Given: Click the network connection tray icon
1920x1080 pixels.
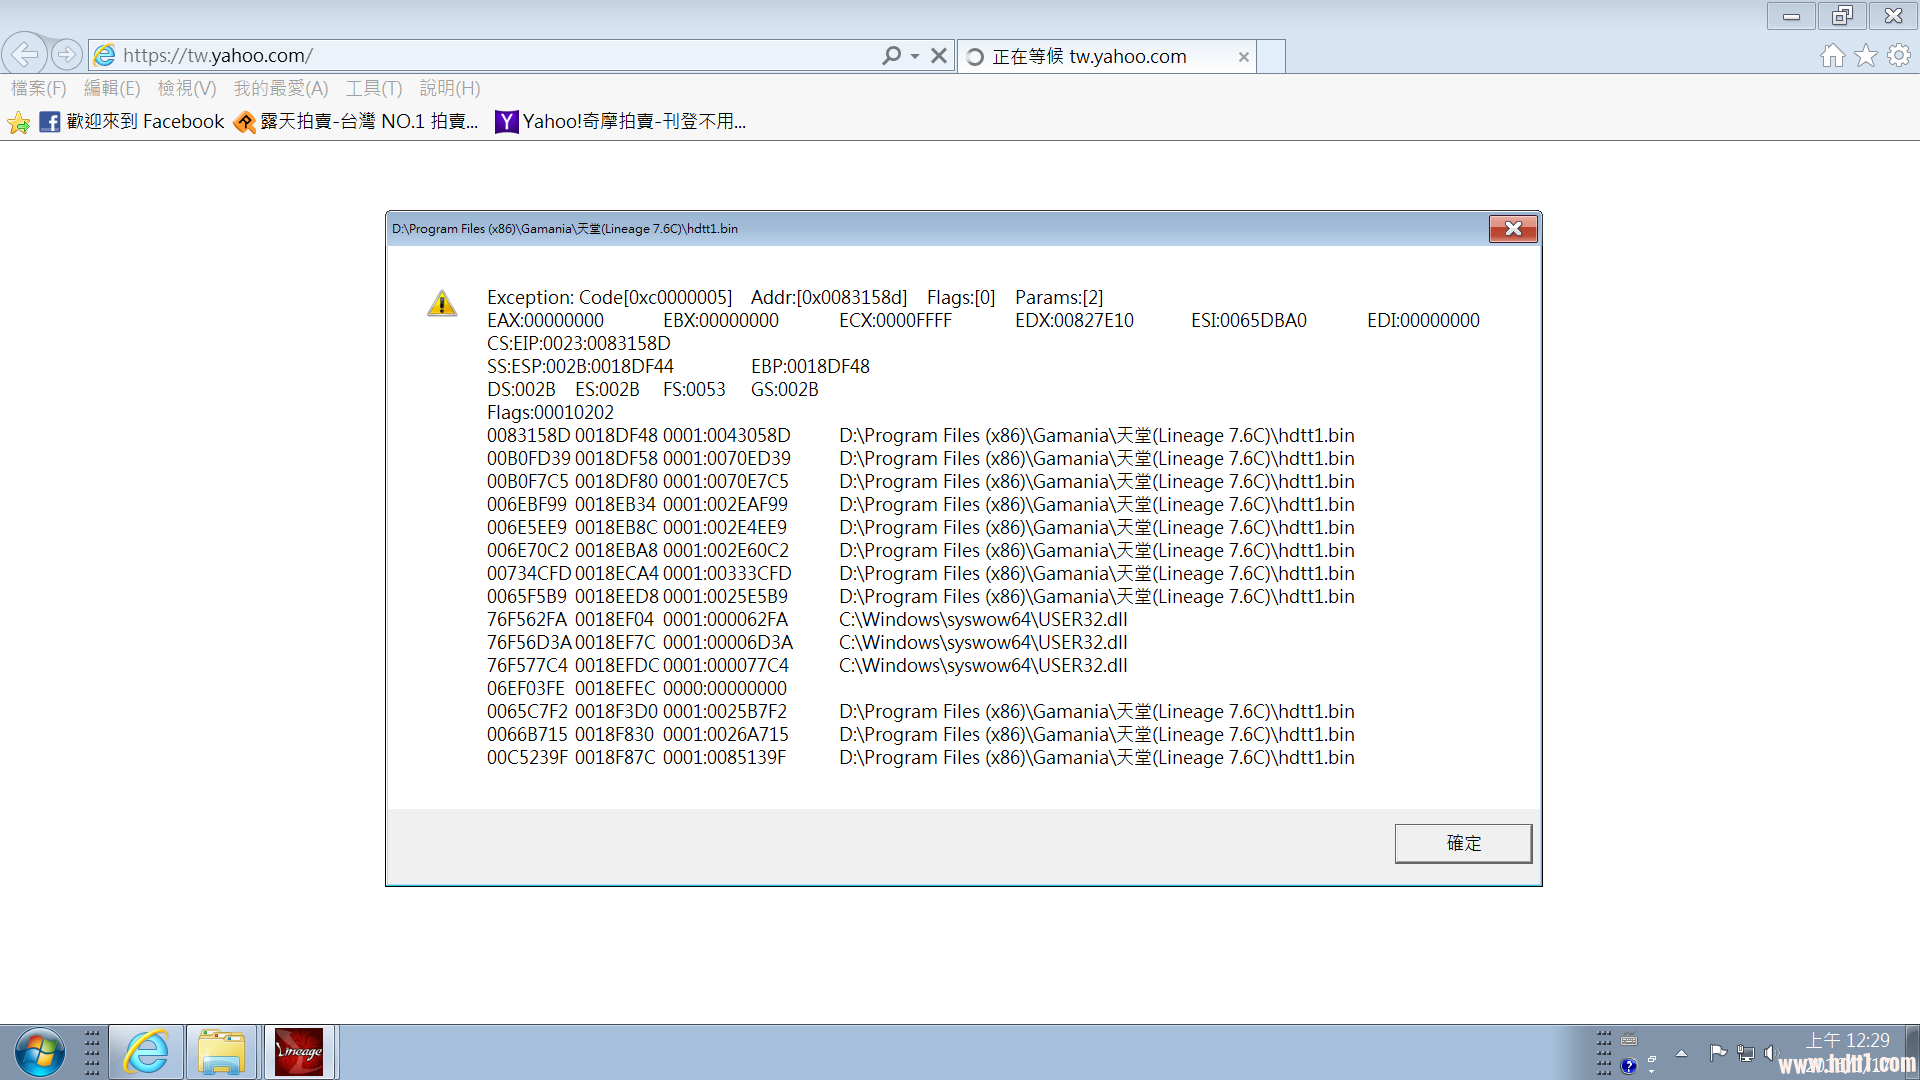Looking at the screenshot, I should (x=1746, y=1053).
